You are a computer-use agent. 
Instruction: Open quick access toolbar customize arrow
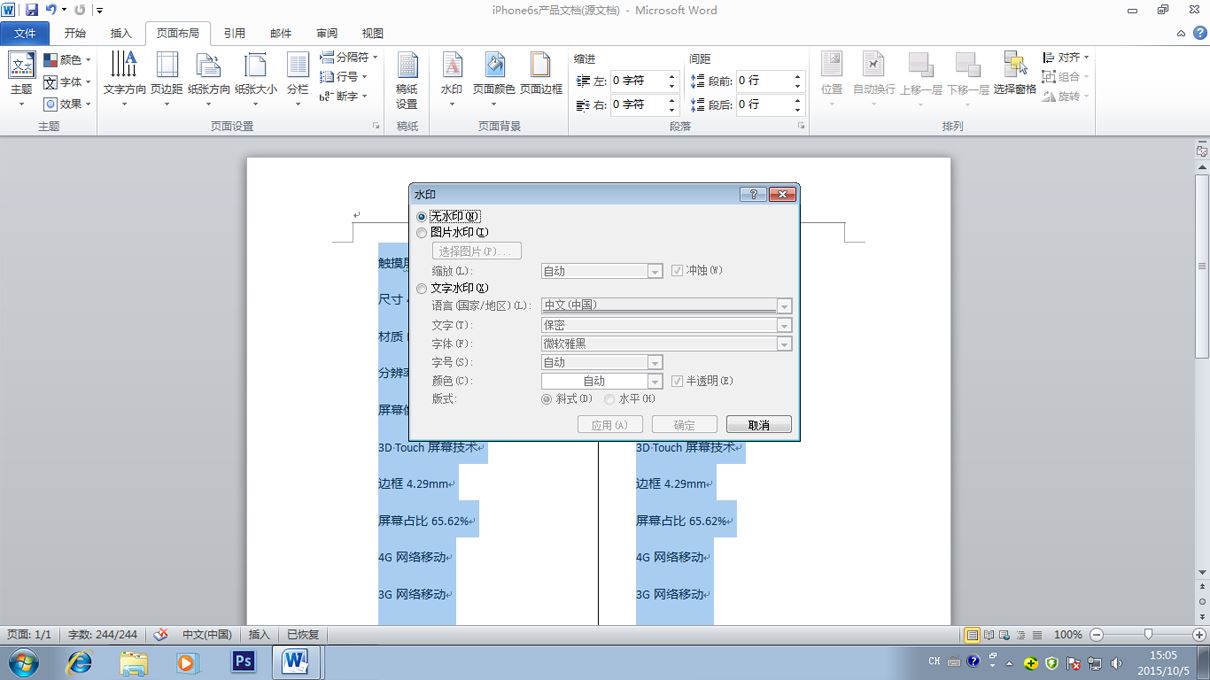click(x=99, y=11)
